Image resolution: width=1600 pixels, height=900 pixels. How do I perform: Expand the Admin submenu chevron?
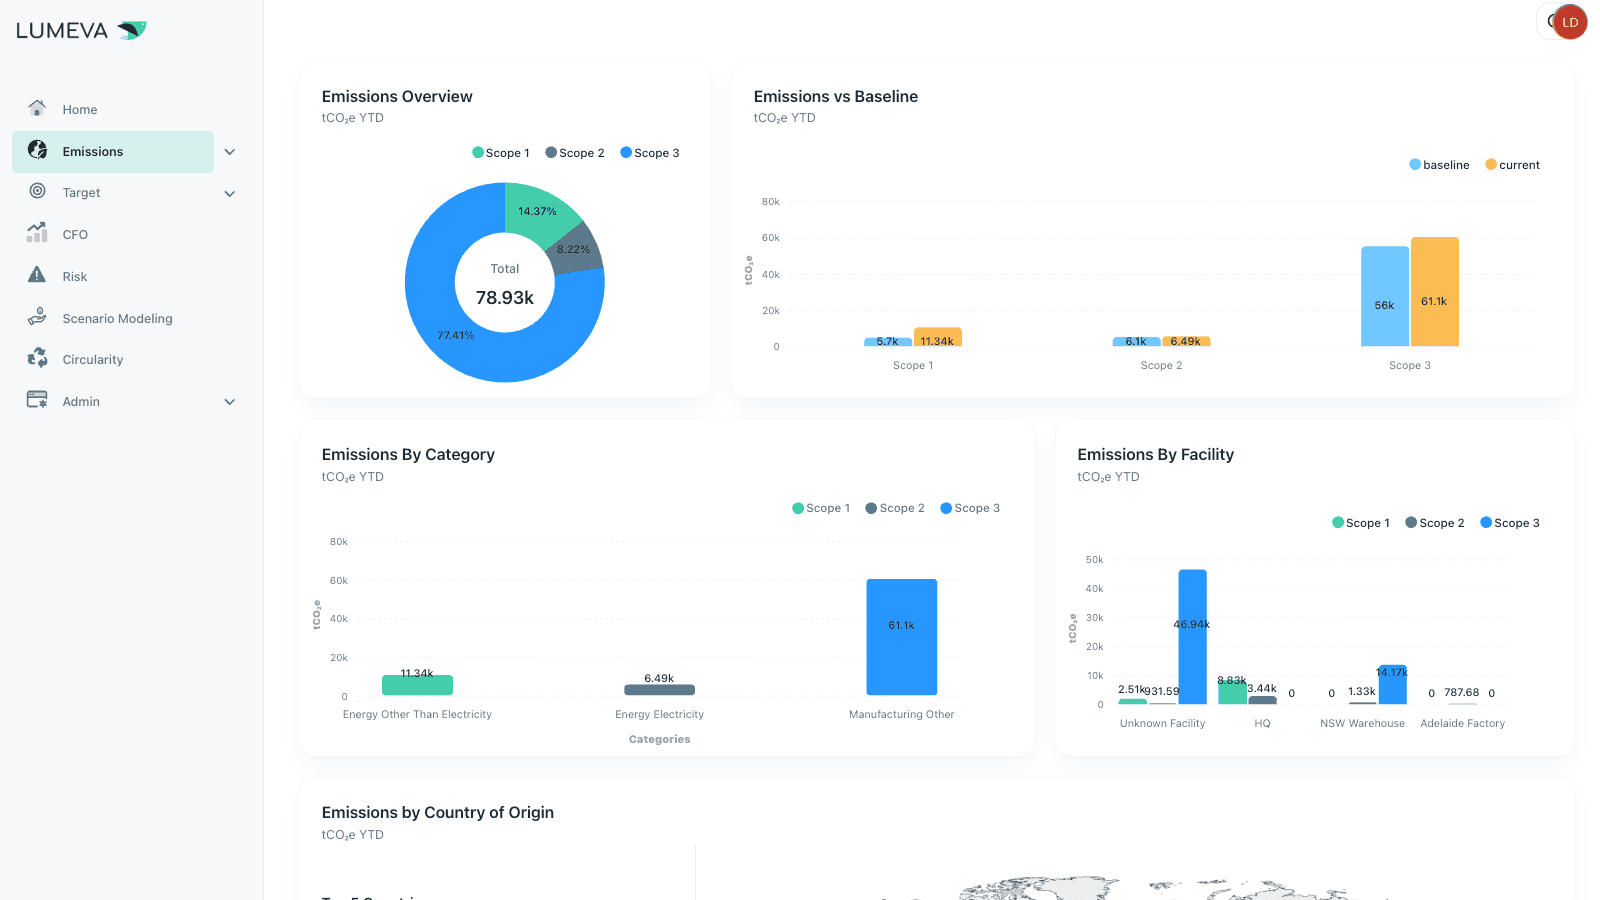[230, 402]
